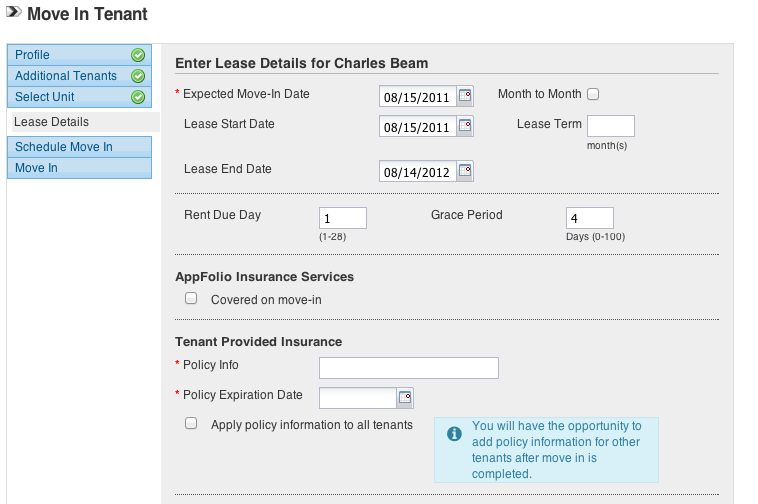This screenshot has height=504, width=758.
Task: Open calendar picker for Lease End Date
Action: pos(465,171)
